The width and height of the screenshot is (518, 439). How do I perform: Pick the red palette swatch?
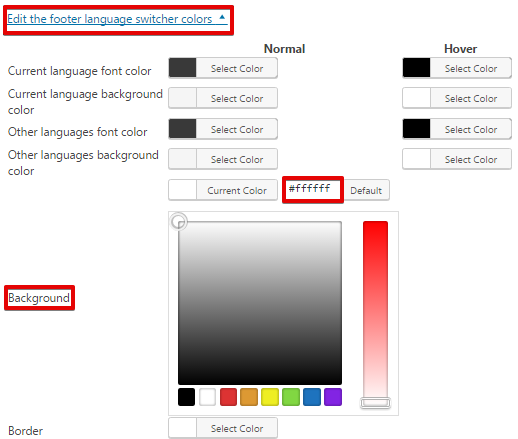(x=228, y=397)
